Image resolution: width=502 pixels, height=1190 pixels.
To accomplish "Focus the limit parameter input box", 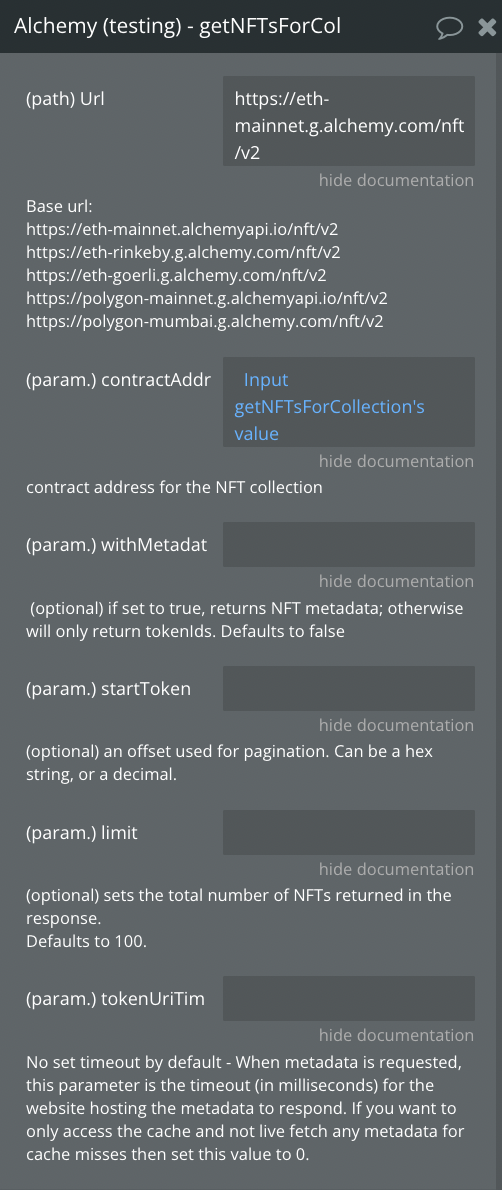I will pos(349,833).
